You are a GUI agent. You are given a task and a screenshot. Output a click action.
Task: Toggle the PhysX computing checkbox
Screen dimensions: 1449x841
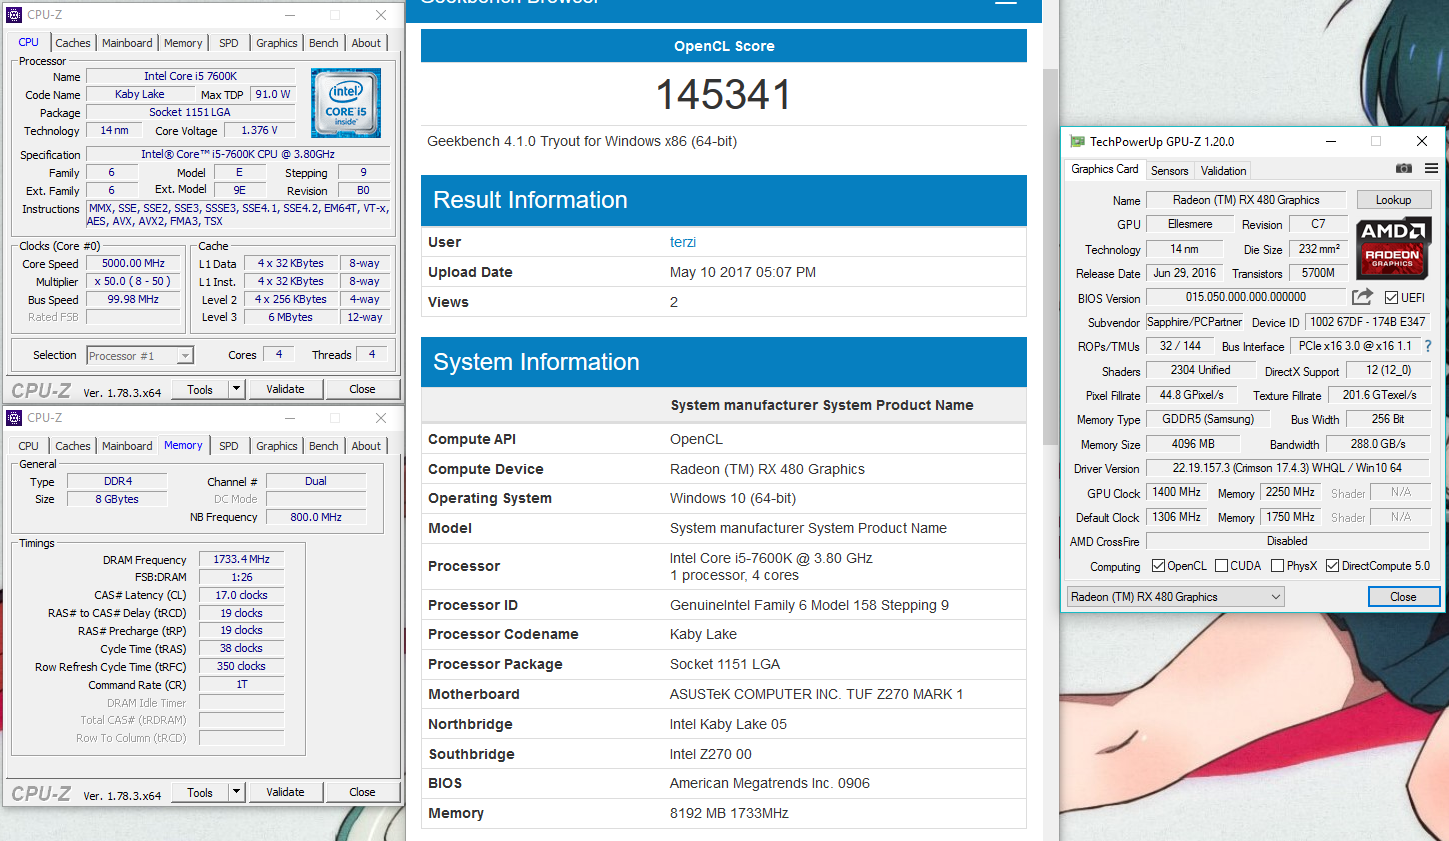point(1277,566)
